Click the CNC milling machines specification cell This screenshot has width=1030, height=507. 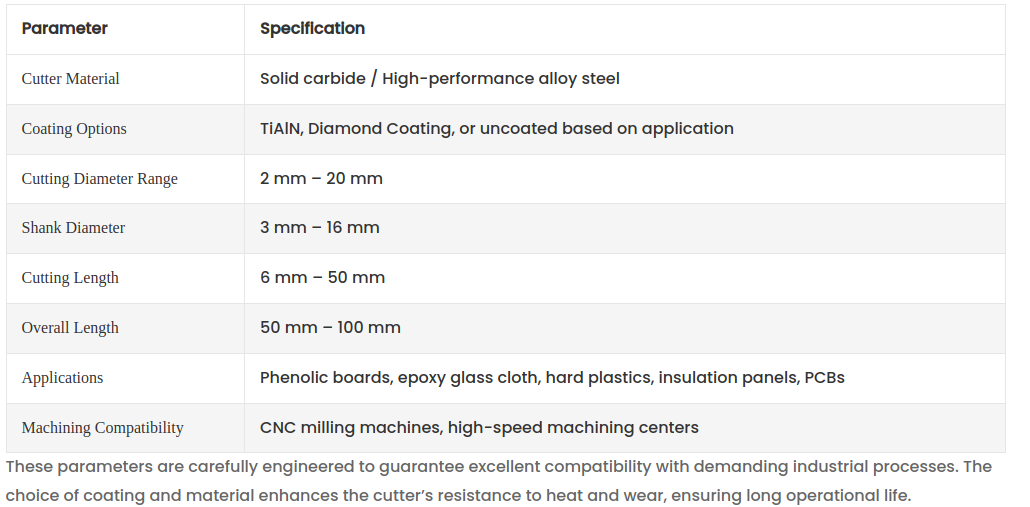[479, 428]
